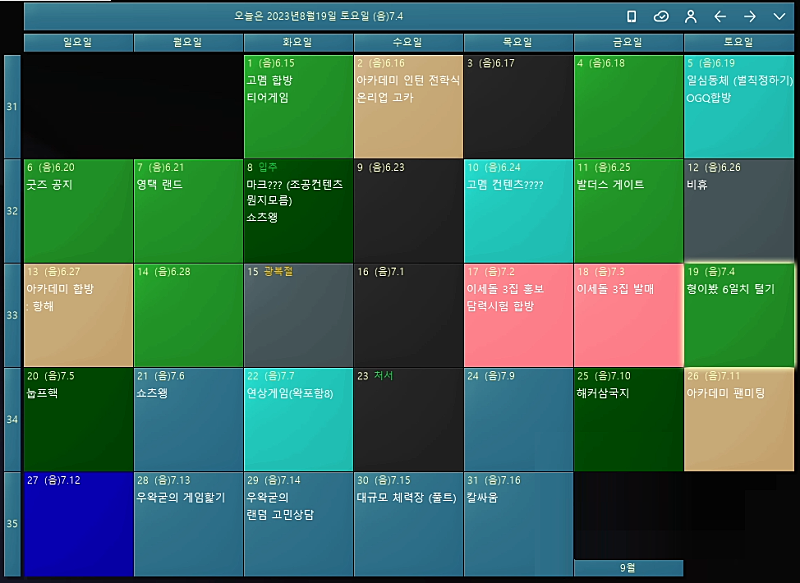The image size is (800, 583).
Task: Click the 수요일 column header
Action: pos(408,42)
